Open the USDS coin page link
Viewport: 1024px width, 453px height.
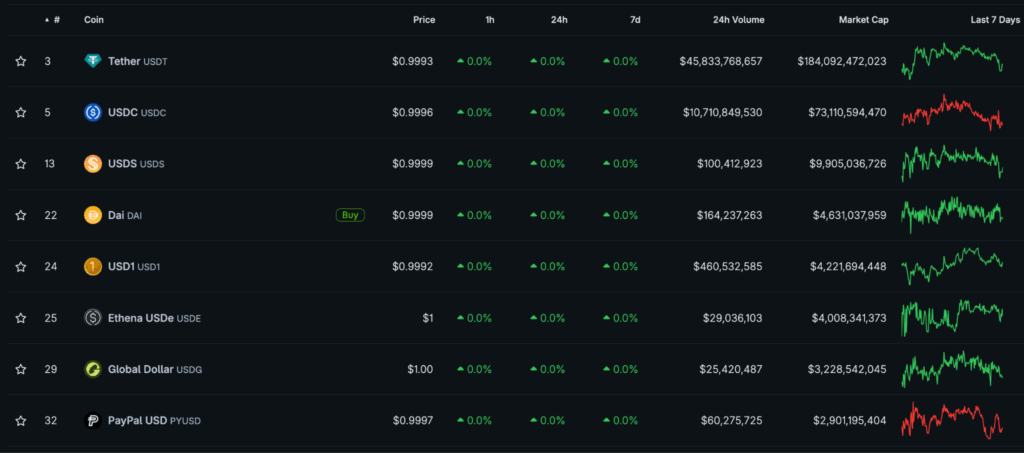point(136,164)
